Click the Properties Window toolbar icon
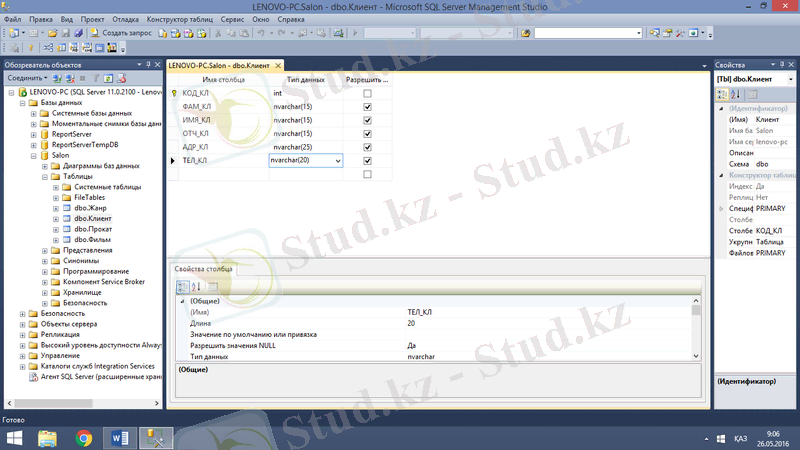 click(667, 33)
